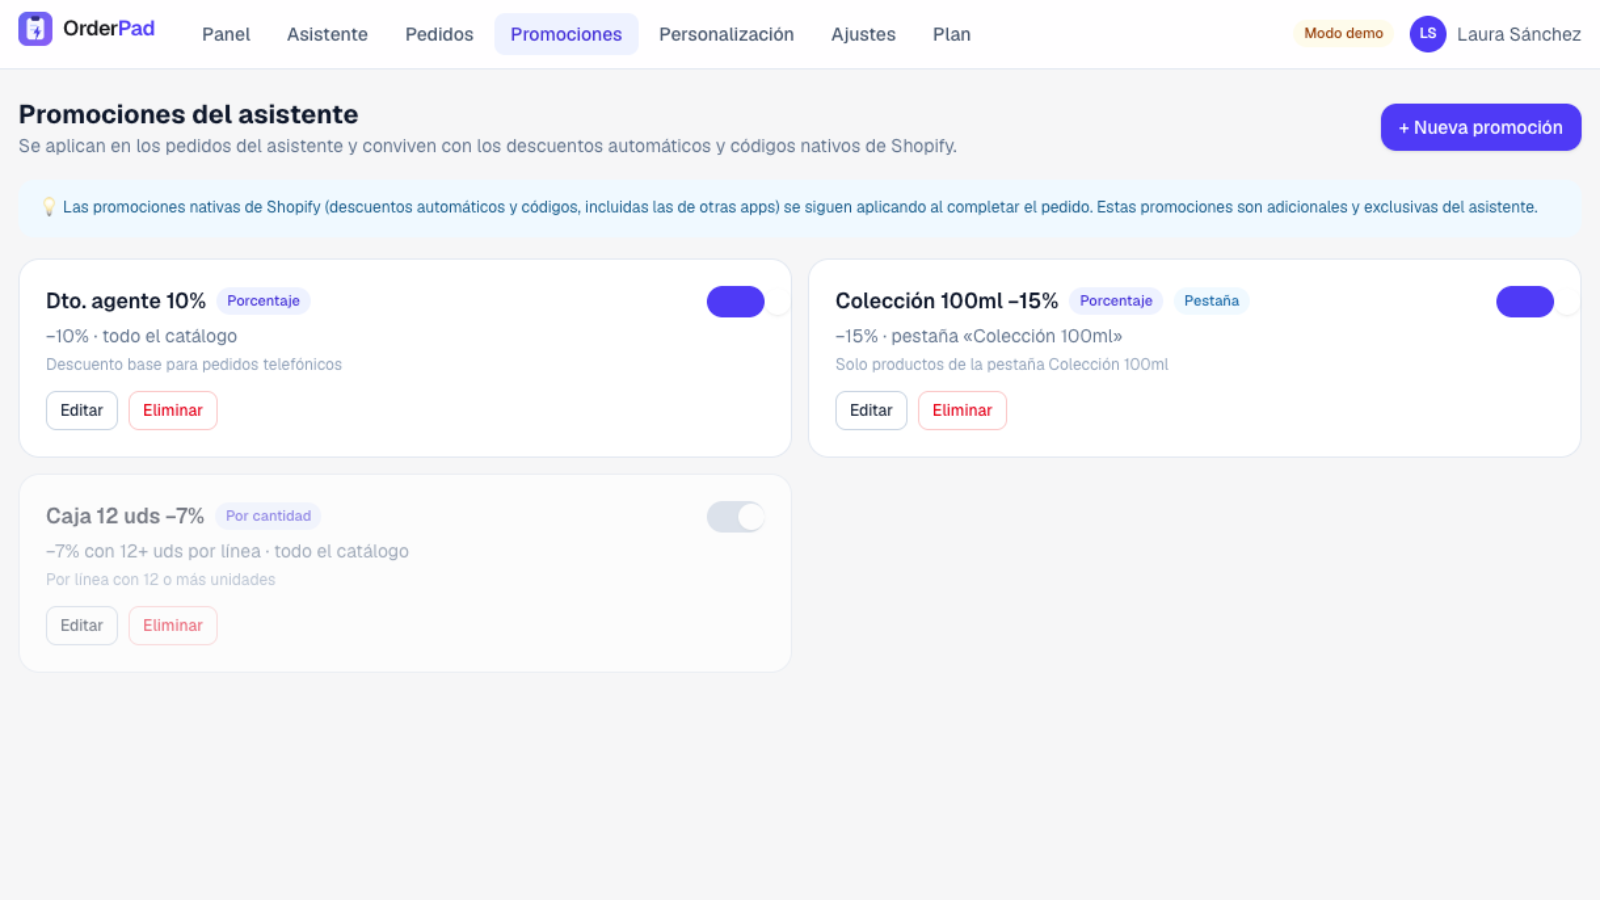Go to the Asistente tab
This screenshot has width=1600, height=900.
[x=327, y=34]
